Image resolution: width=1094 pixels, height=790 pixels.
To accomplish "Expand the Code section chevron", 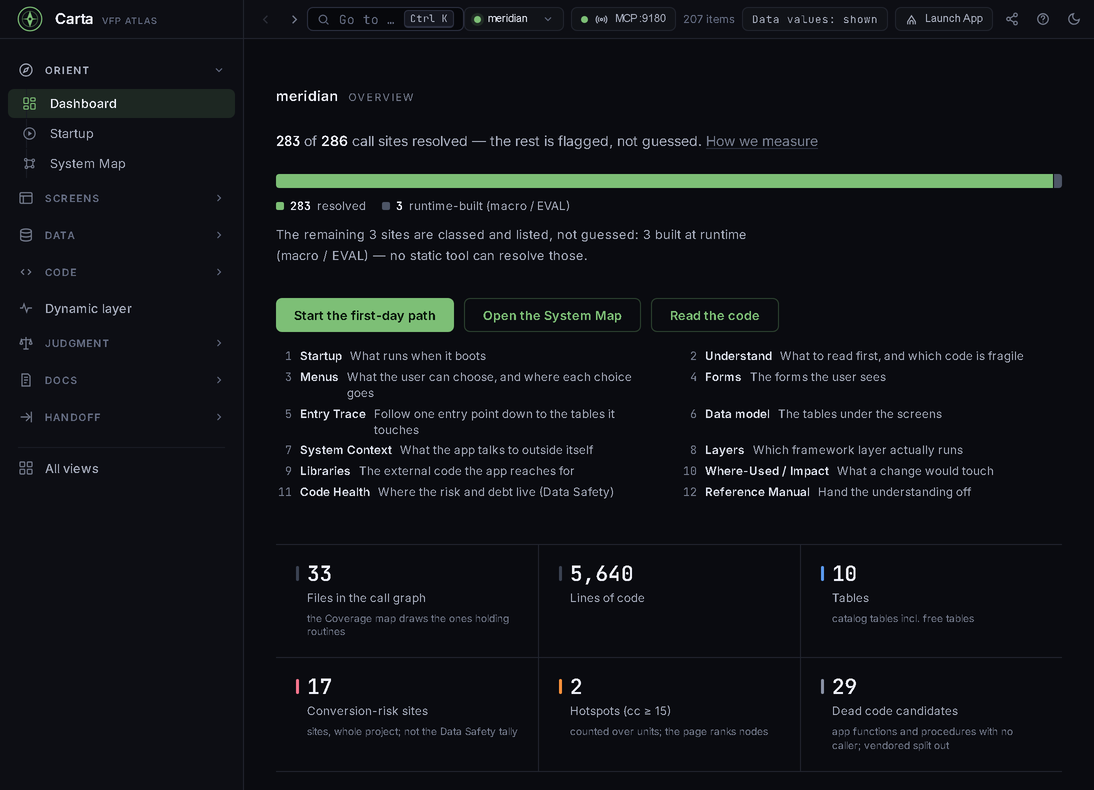I will tap(219, 272).
